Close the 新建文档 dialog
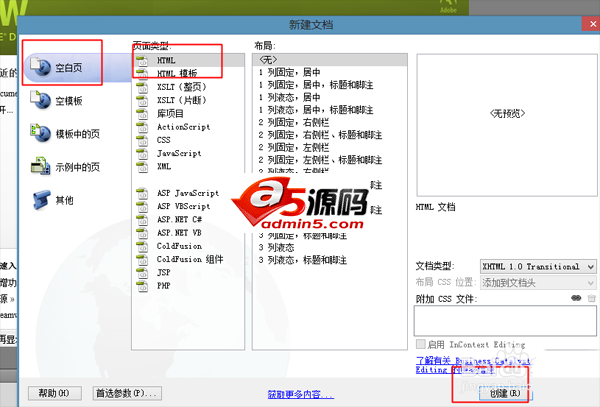Viewport: 600px width, 407px height. pos(592,24)
